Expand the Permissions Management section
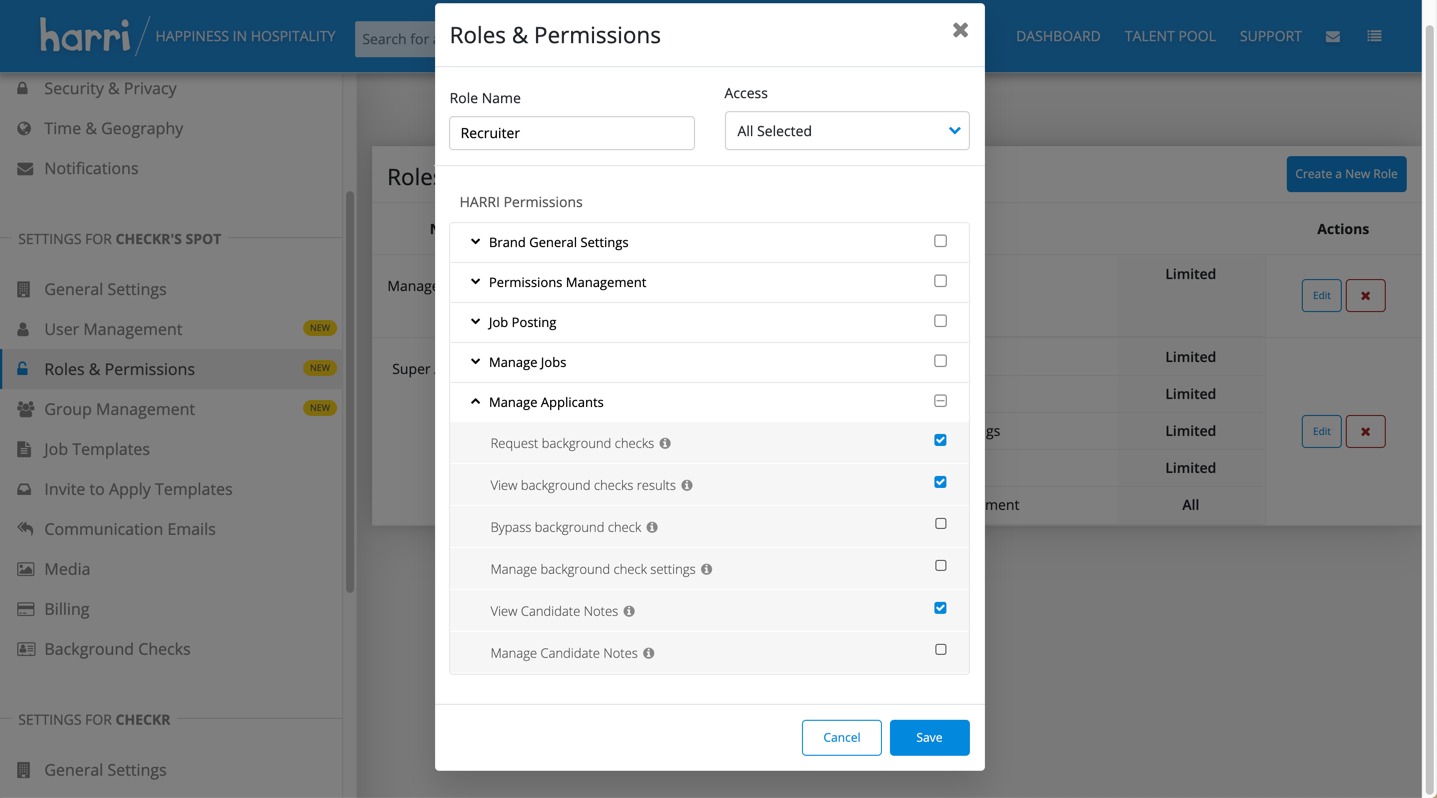This screenshot has height=798, width=1437. coord(475,282)
